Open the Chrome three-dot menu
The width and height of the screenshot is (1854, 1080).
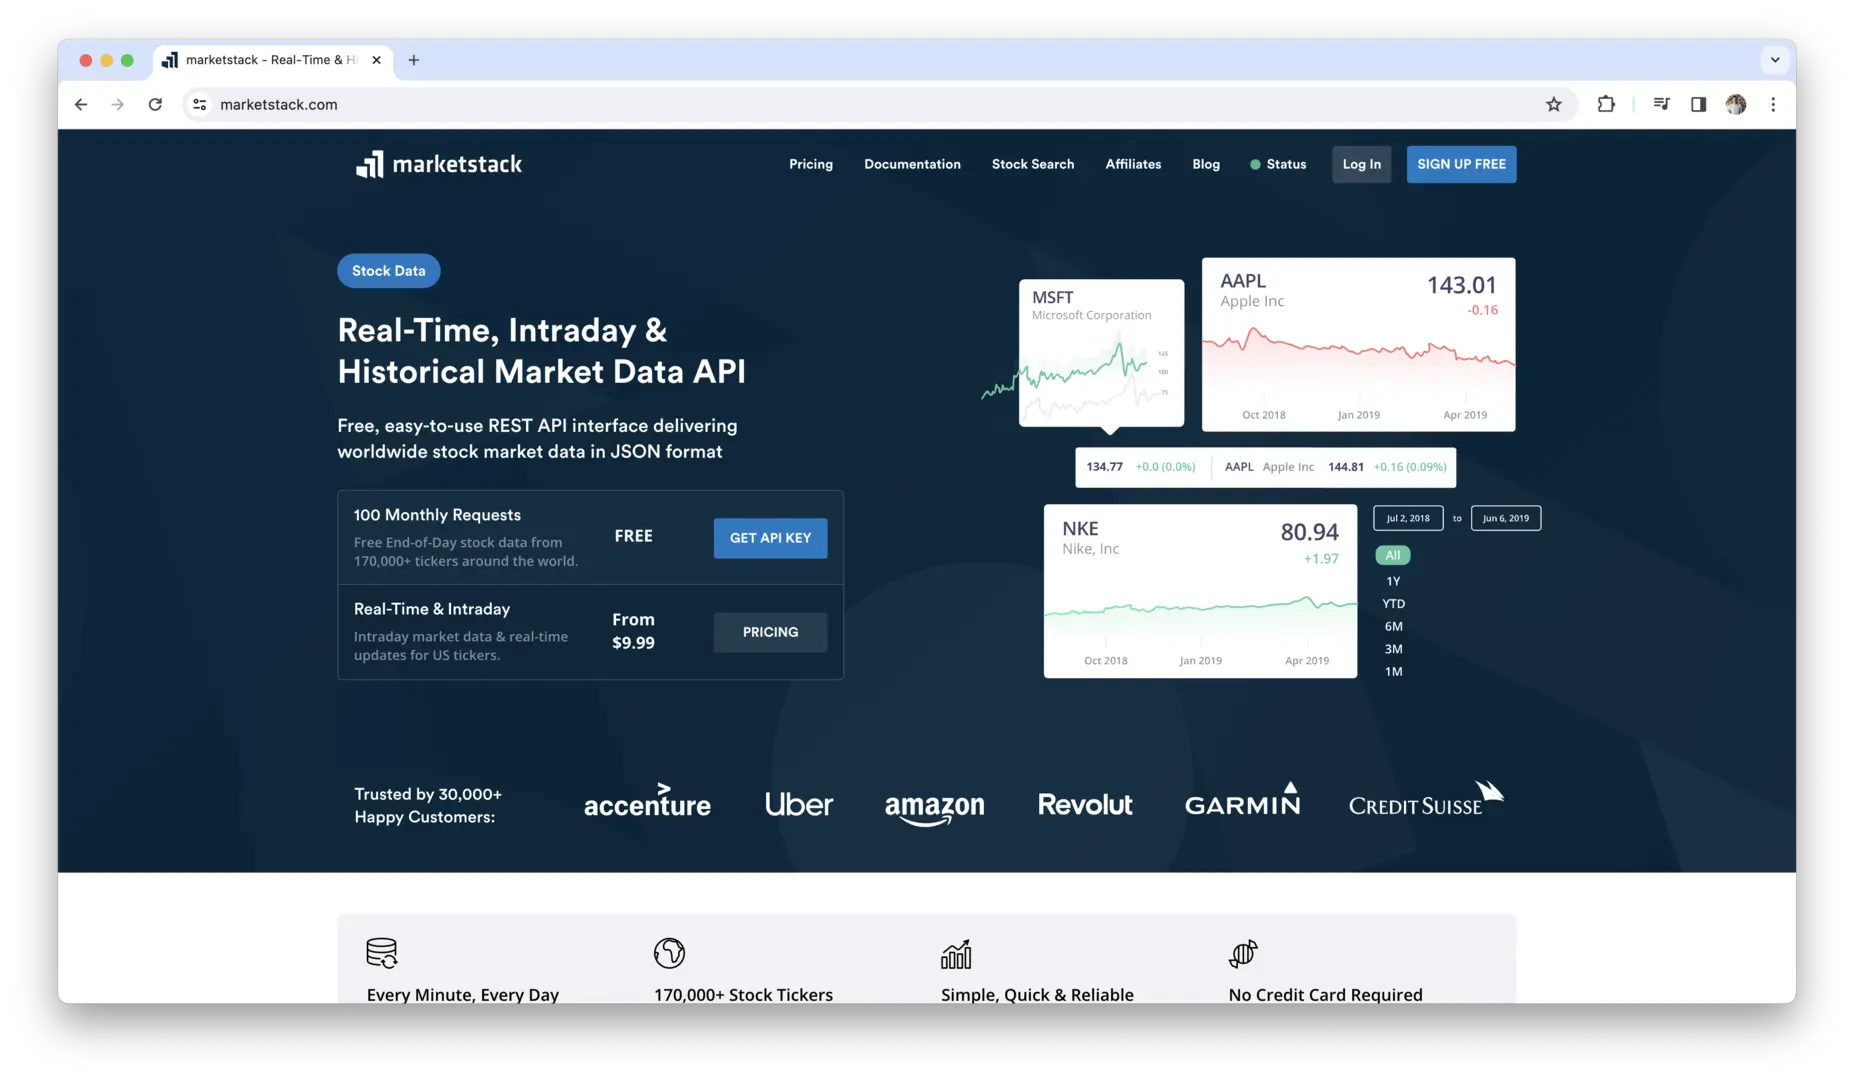point(1773,104)
